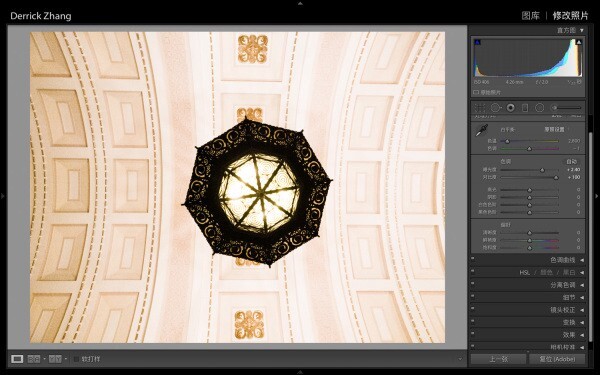Click the 自动 auto tone button

pos(571,161)
